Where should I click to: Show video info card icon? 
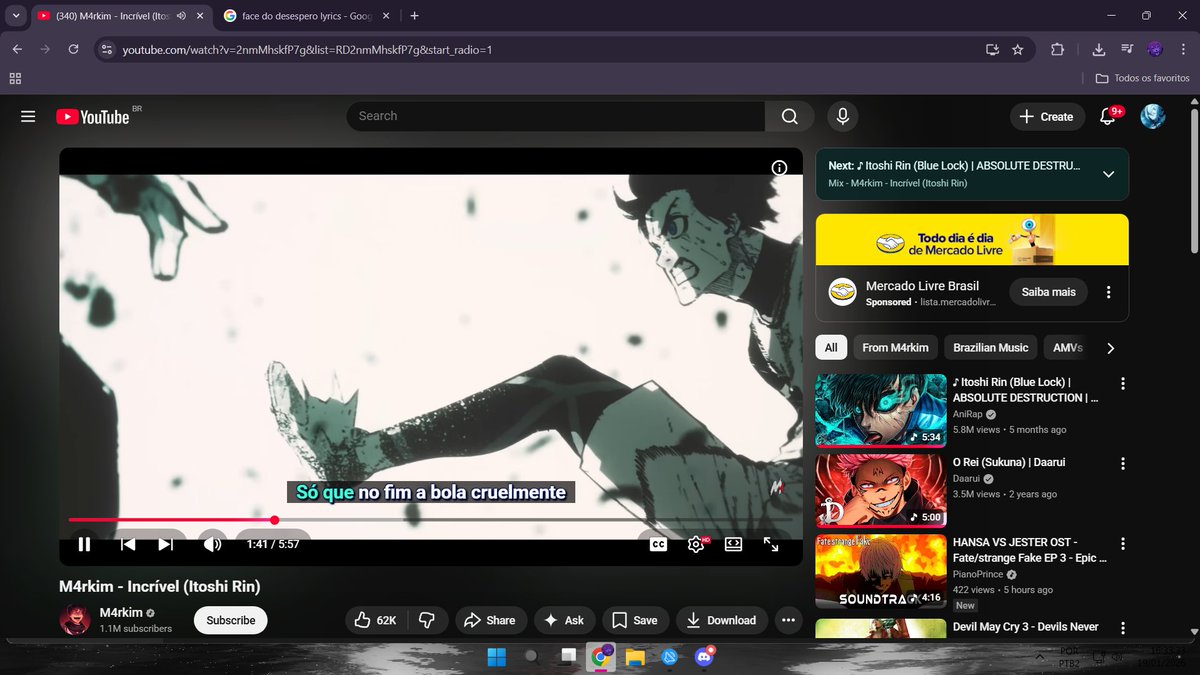click(779, 168)
